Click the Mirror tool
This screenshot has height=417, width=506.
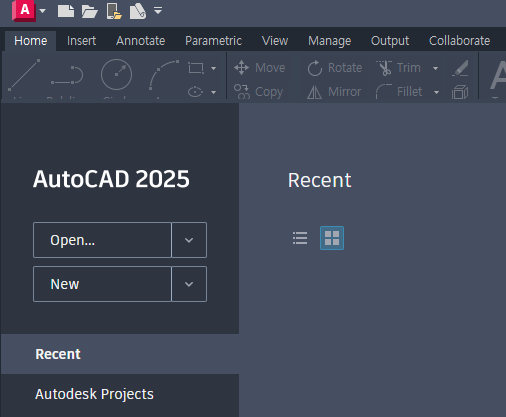(x=334, y=92)
